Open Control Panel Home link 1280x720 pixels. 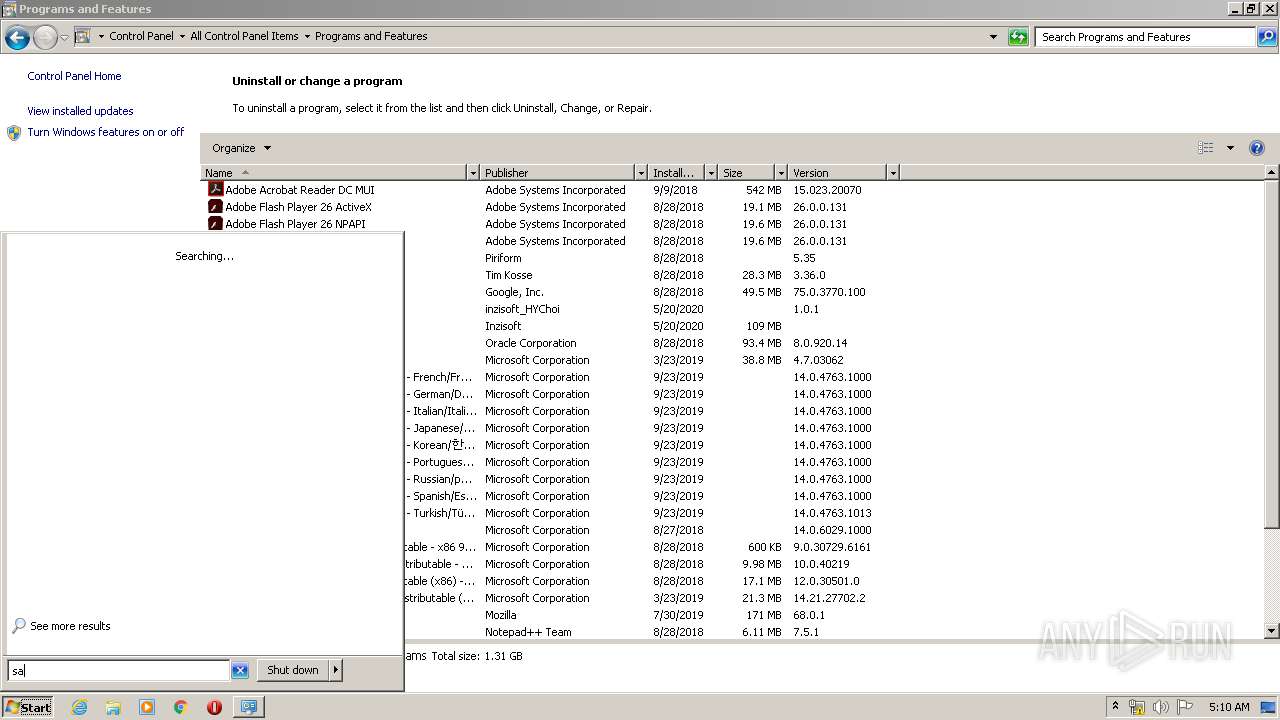point(74,76)
